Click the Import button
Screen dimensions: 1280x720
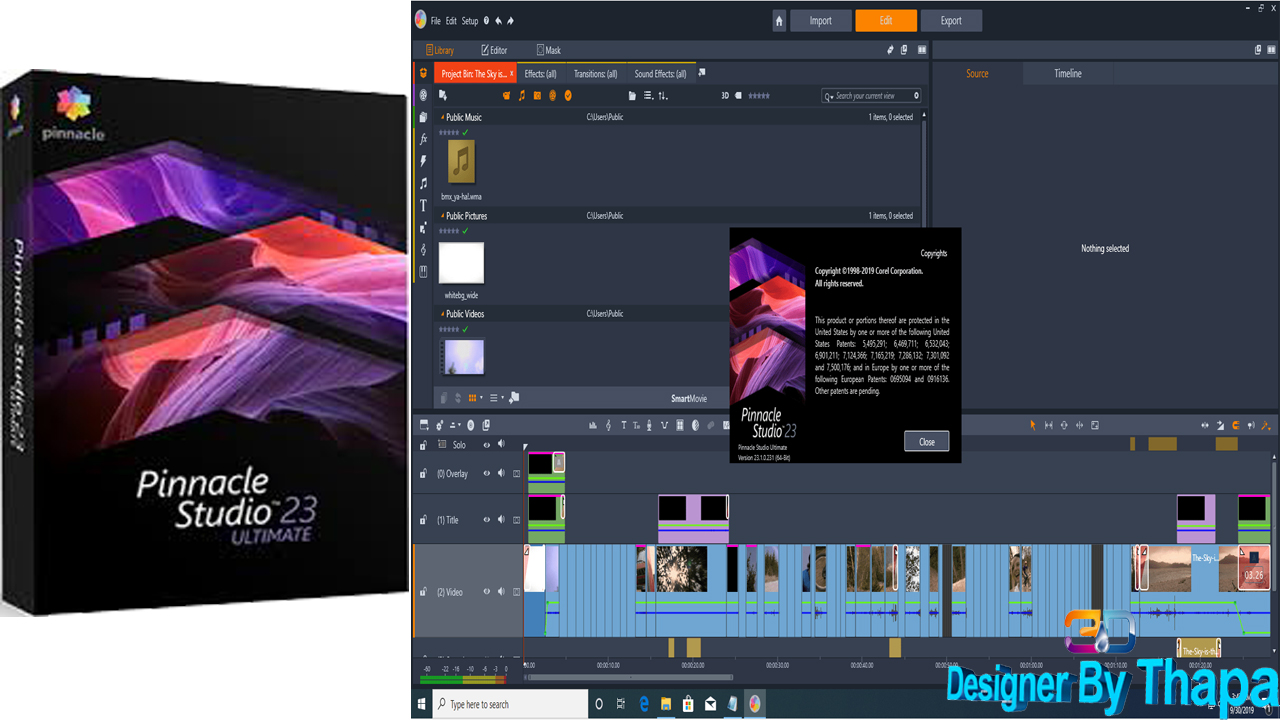click(x=821, y=21)
